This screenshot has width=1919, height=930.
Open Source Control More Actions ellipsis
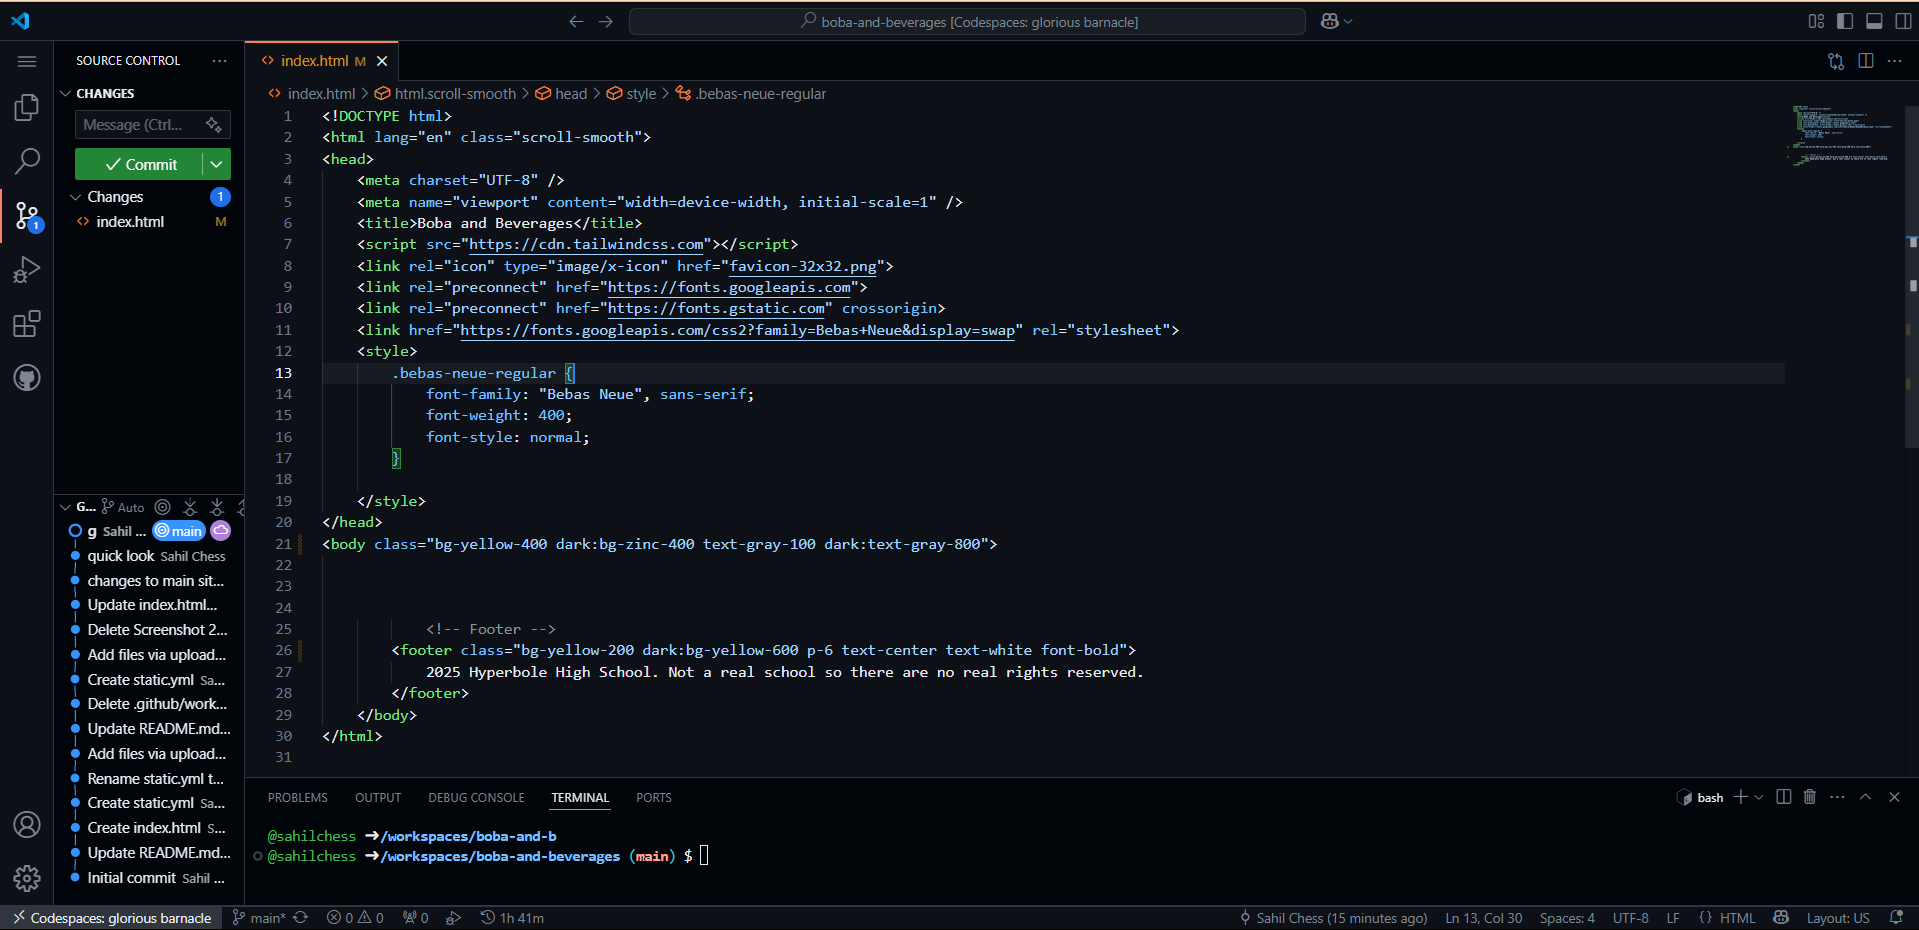[219, 61]
